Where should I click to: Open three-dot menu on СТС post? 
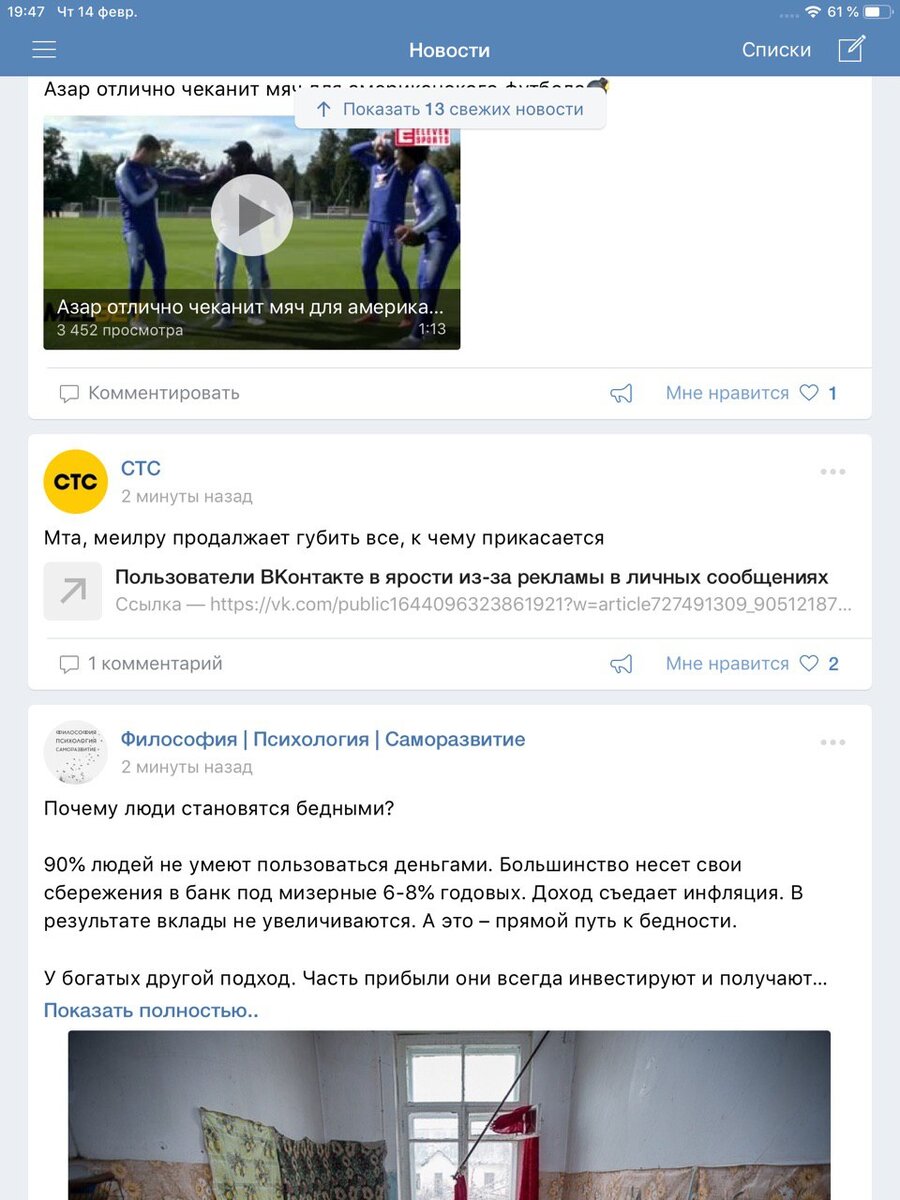pyautogui.click(x=833, y=472)
